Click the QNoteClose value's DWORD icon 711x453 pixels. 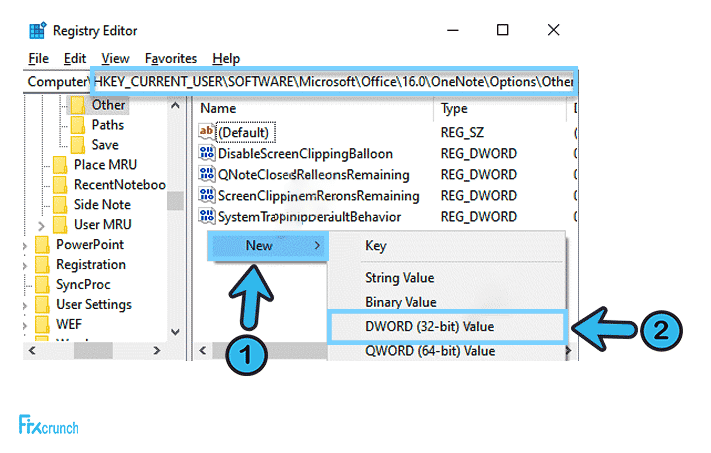click(207, 174)
